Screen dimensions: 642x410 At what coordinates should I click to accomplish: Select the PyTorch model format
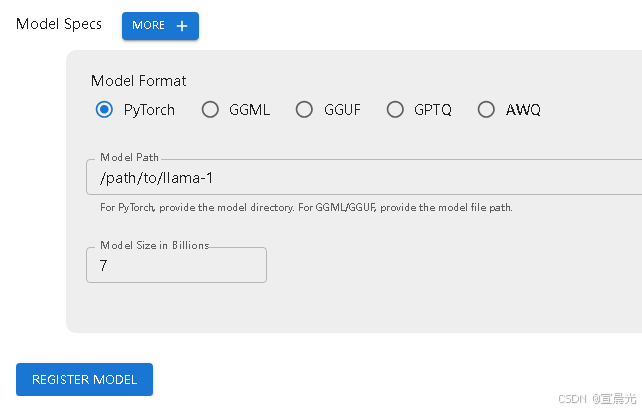[x=104, y=109]
